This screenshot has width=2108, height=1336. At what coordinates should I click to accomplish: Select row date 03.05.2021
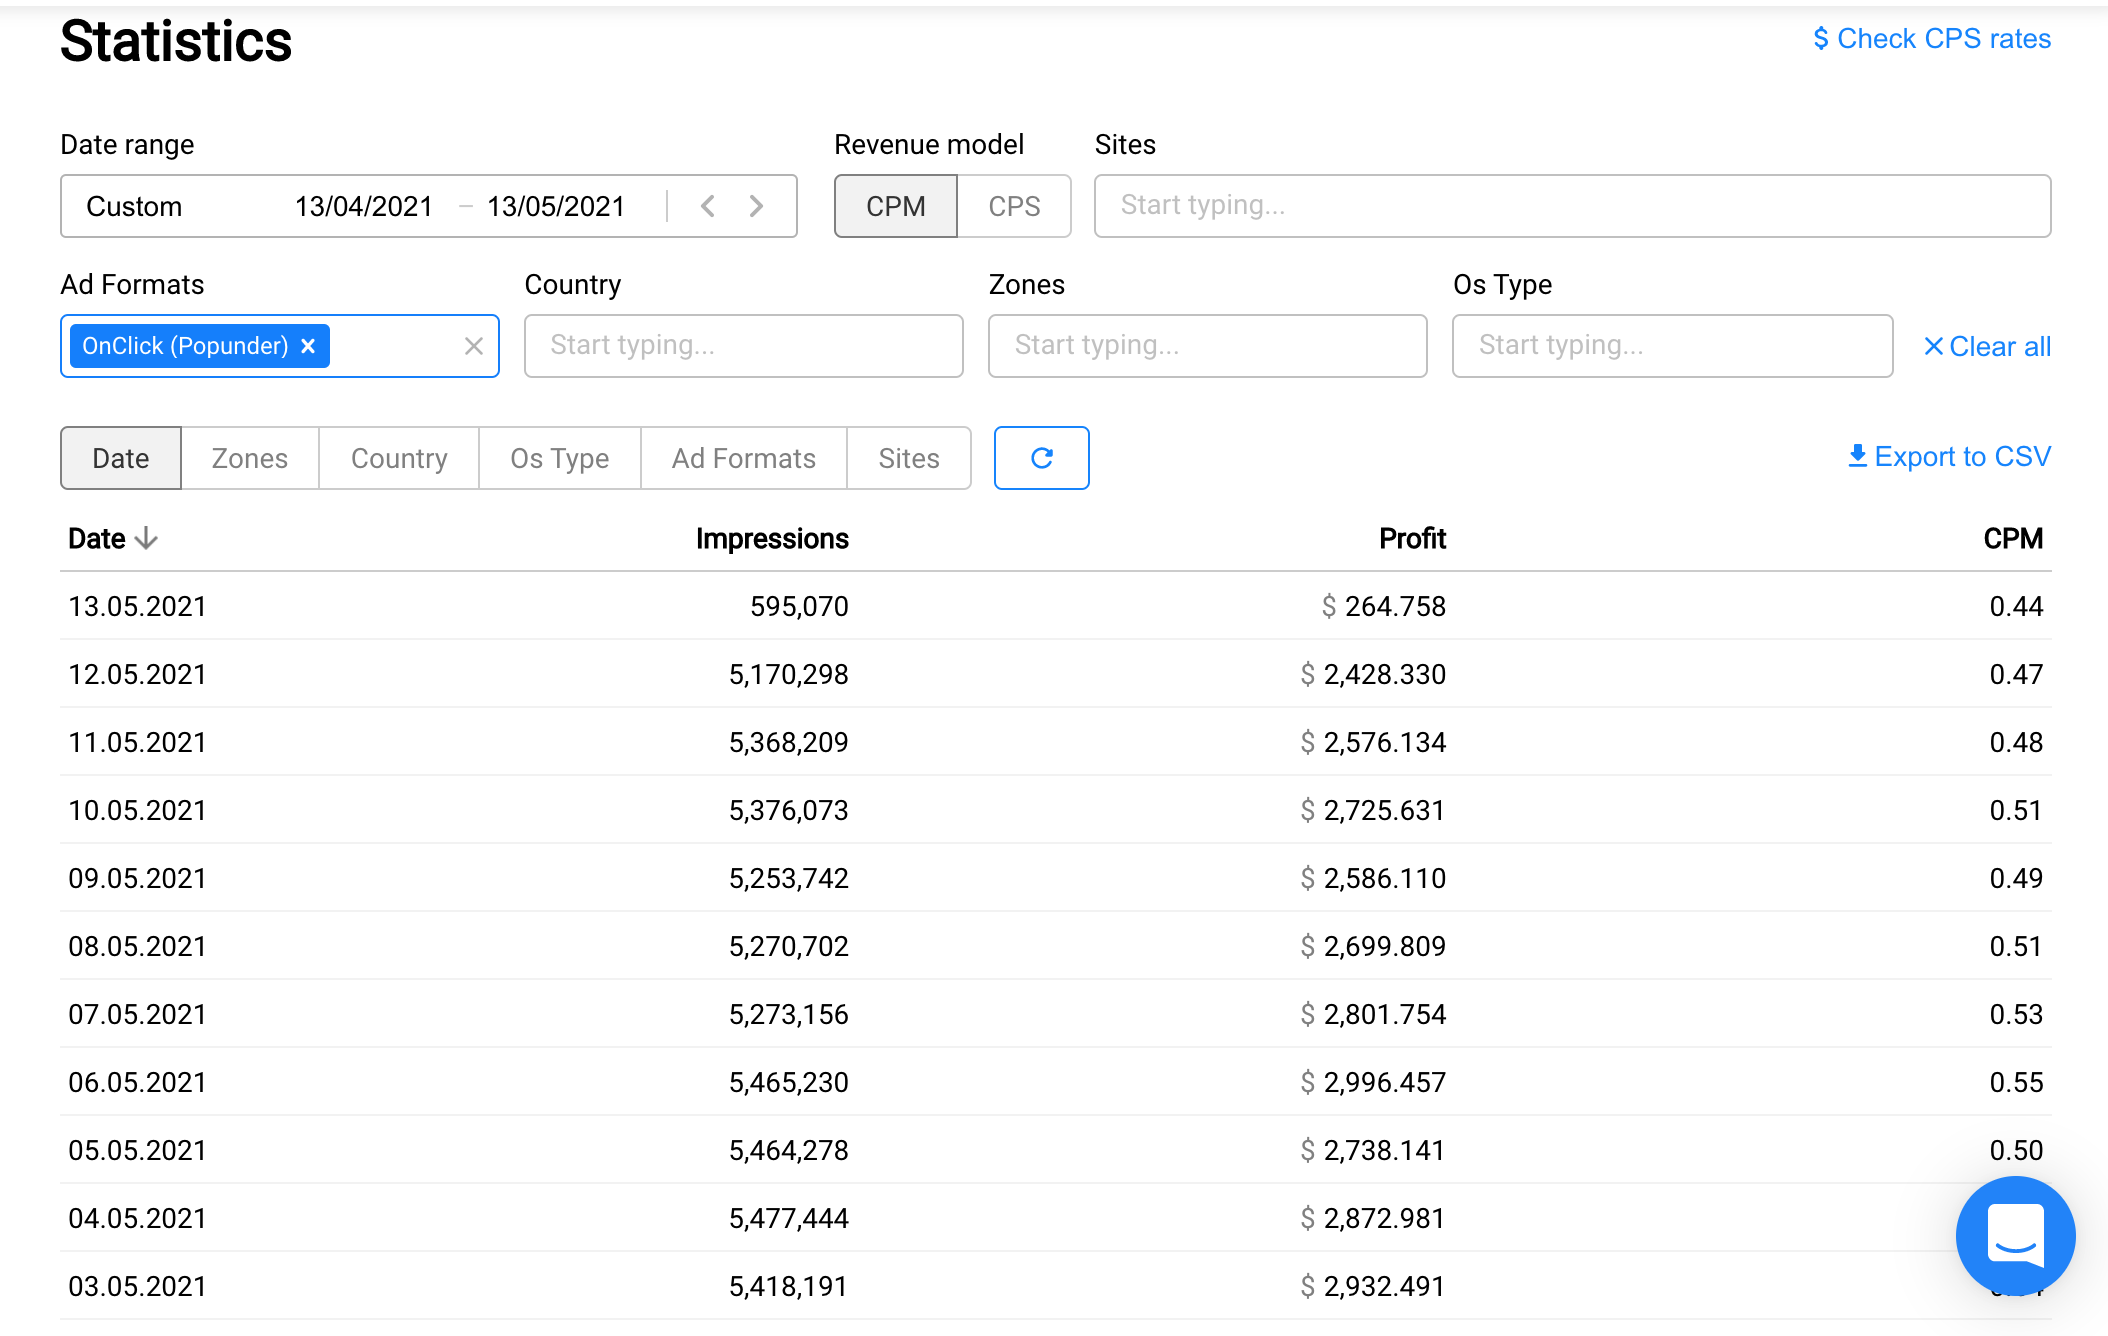pyautogui.click(x=137, y=1287)
